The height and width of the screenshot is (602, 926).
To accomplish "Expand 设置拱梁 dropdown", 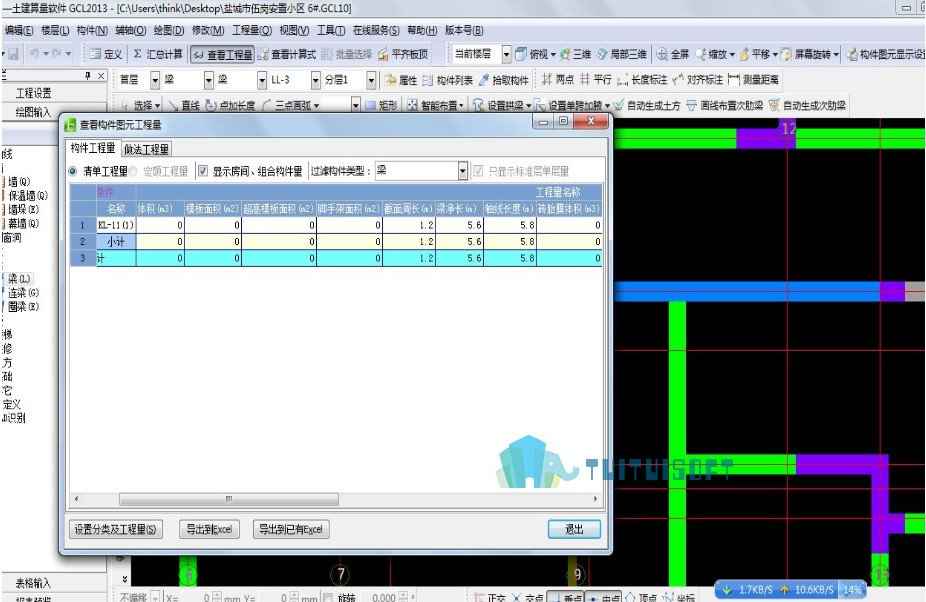I will coord(529,106).
